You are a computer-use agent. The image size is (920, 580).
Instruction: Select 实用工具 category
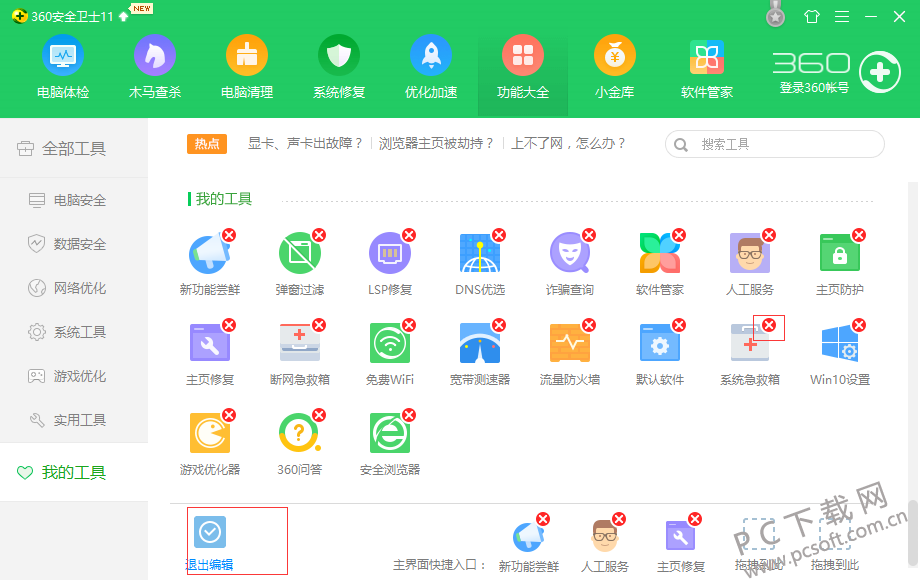click(x=74, y=420)
